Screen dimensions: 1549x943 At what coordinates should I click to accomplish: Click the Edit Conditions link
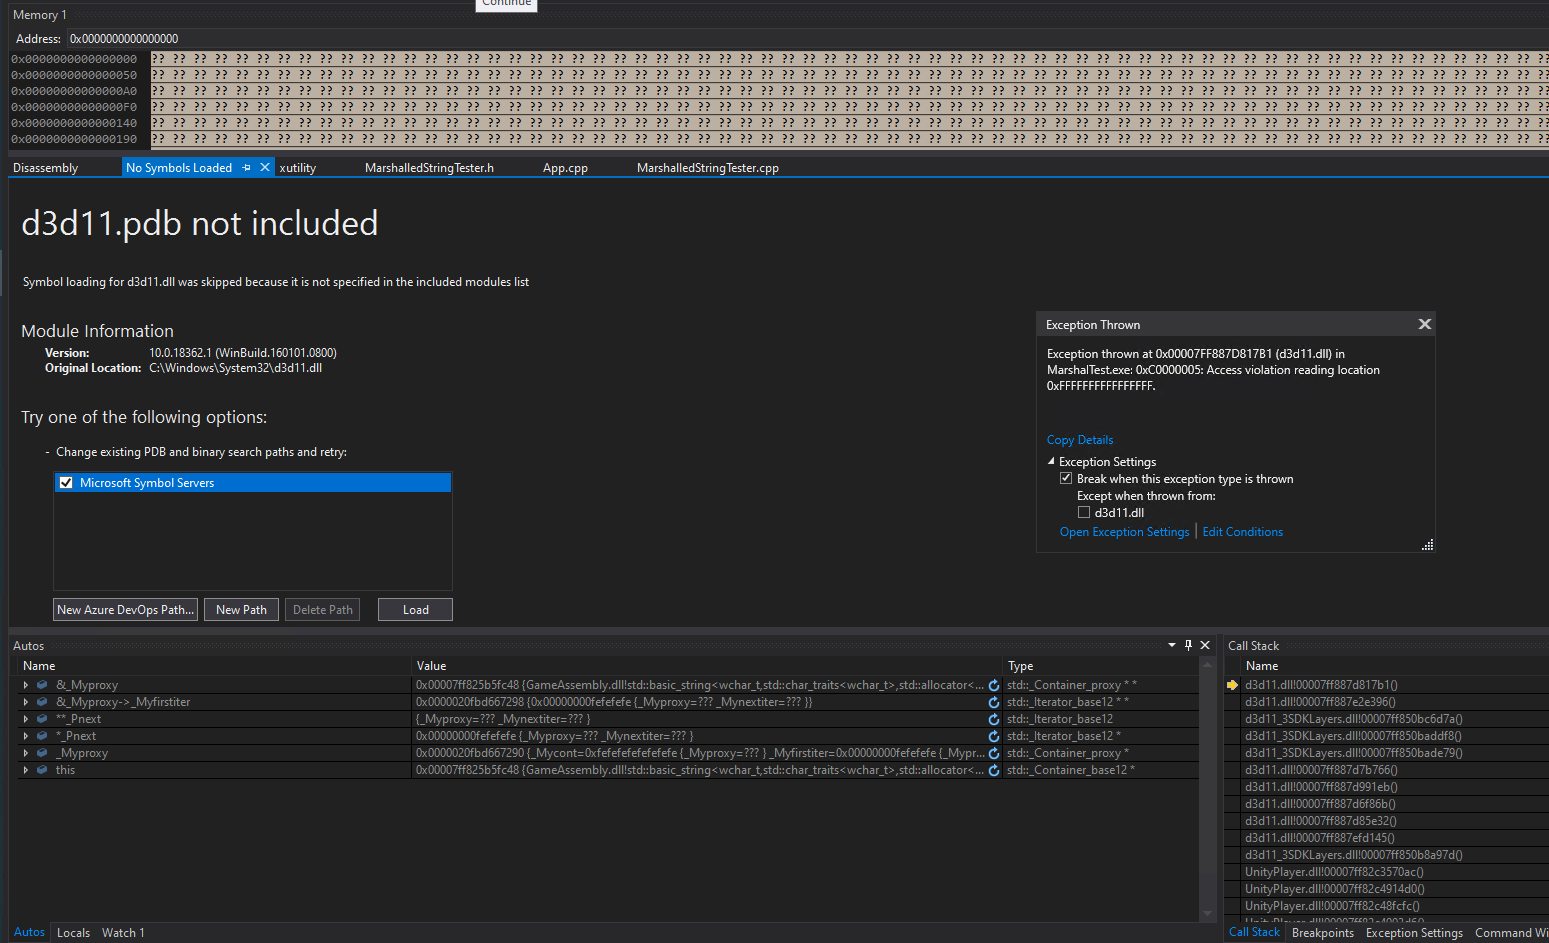(1243, 532)
